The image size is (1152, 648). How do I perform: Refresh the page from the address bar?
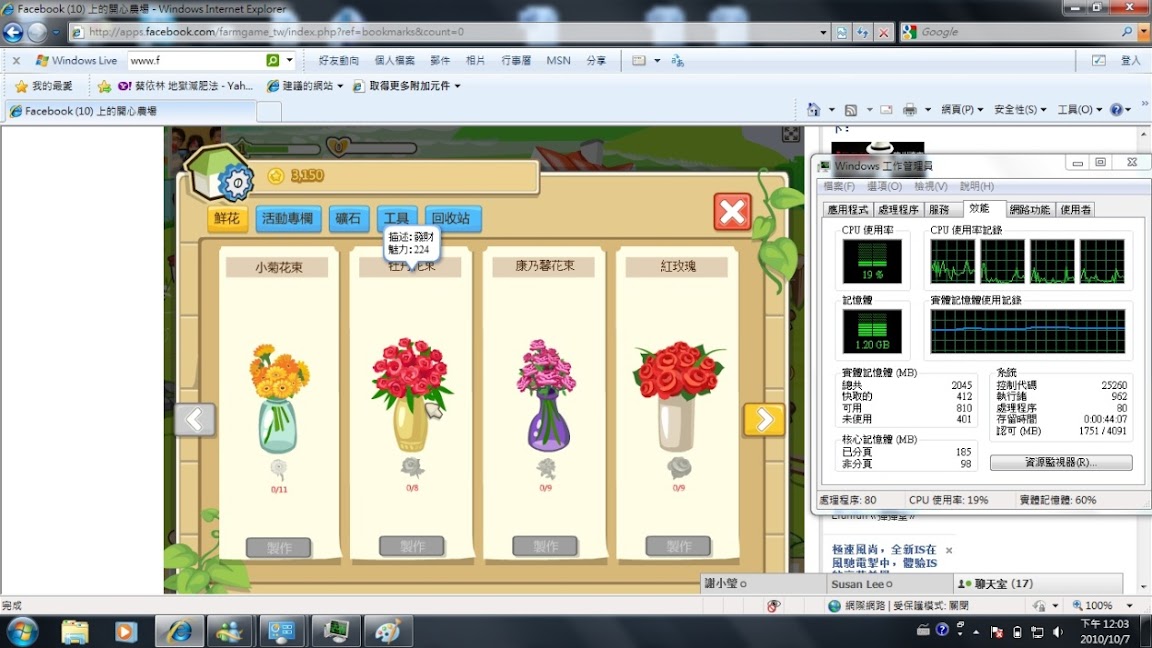(863, 32)
